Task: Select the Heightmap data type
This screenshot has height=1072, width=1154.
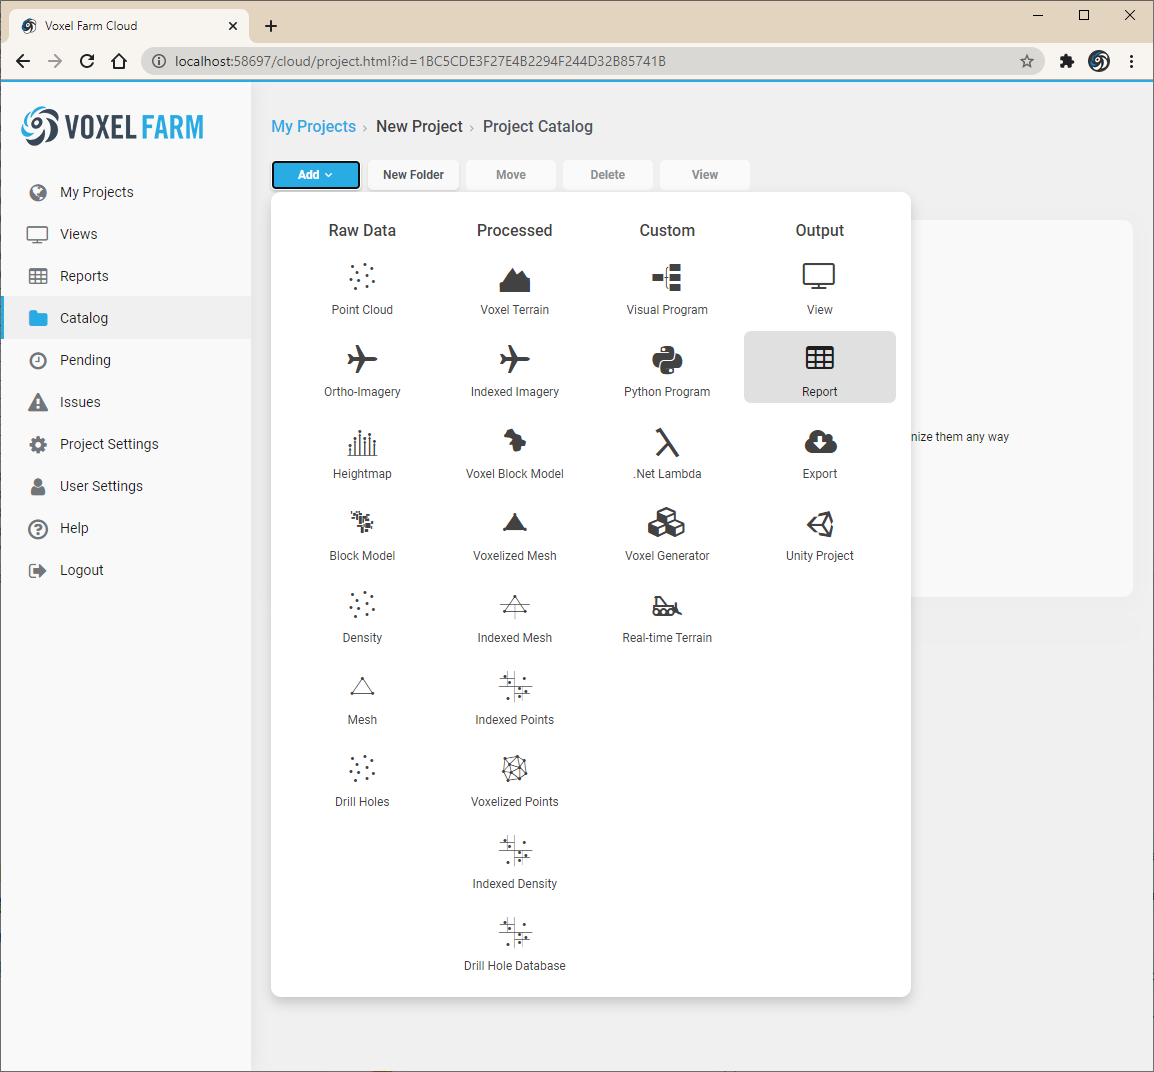Action: (362, 452)
